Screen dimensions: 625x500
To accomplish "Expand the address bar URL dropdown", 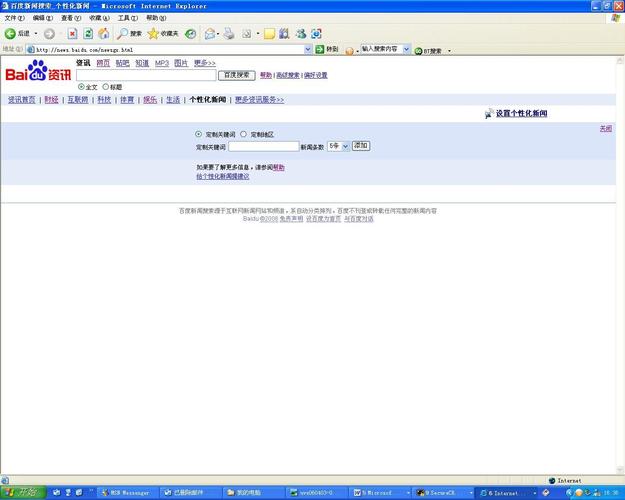I will (308, 49).
